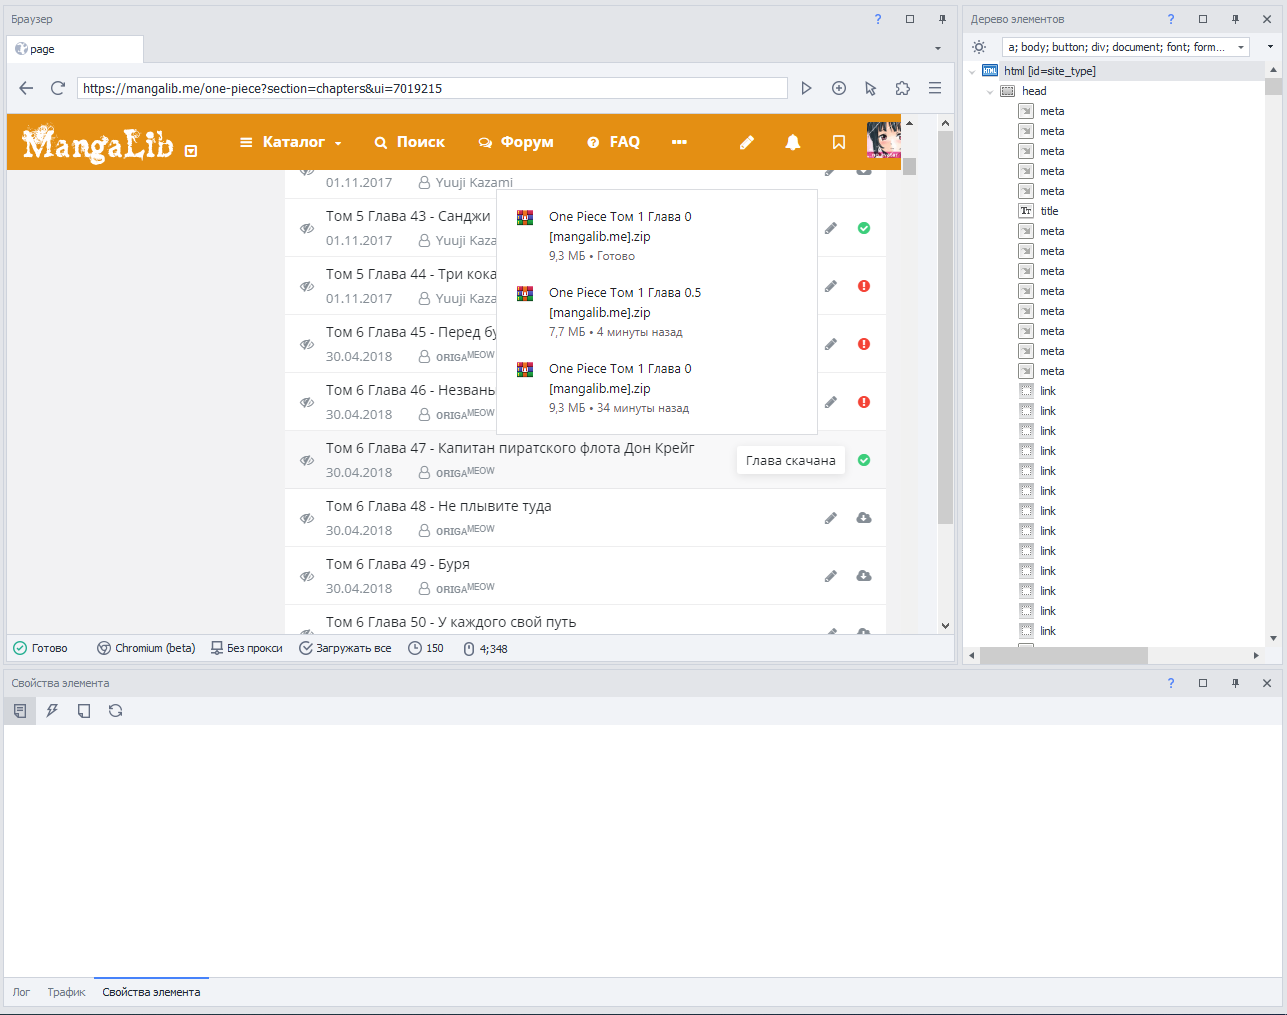The height and width of the screenshot is (1015, 1287).
Task: Click the user avatar in the MangaLib header
Action: coord(884,140)
